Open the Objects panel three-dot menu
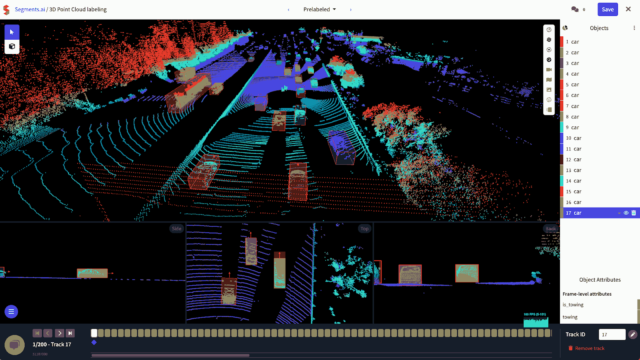Screen dimensions: 640x360 tap(634, 28)
